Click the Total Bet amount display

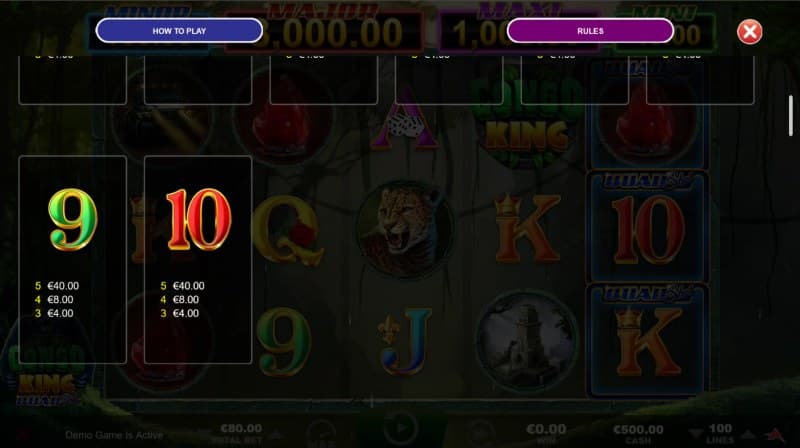[241, 433]
